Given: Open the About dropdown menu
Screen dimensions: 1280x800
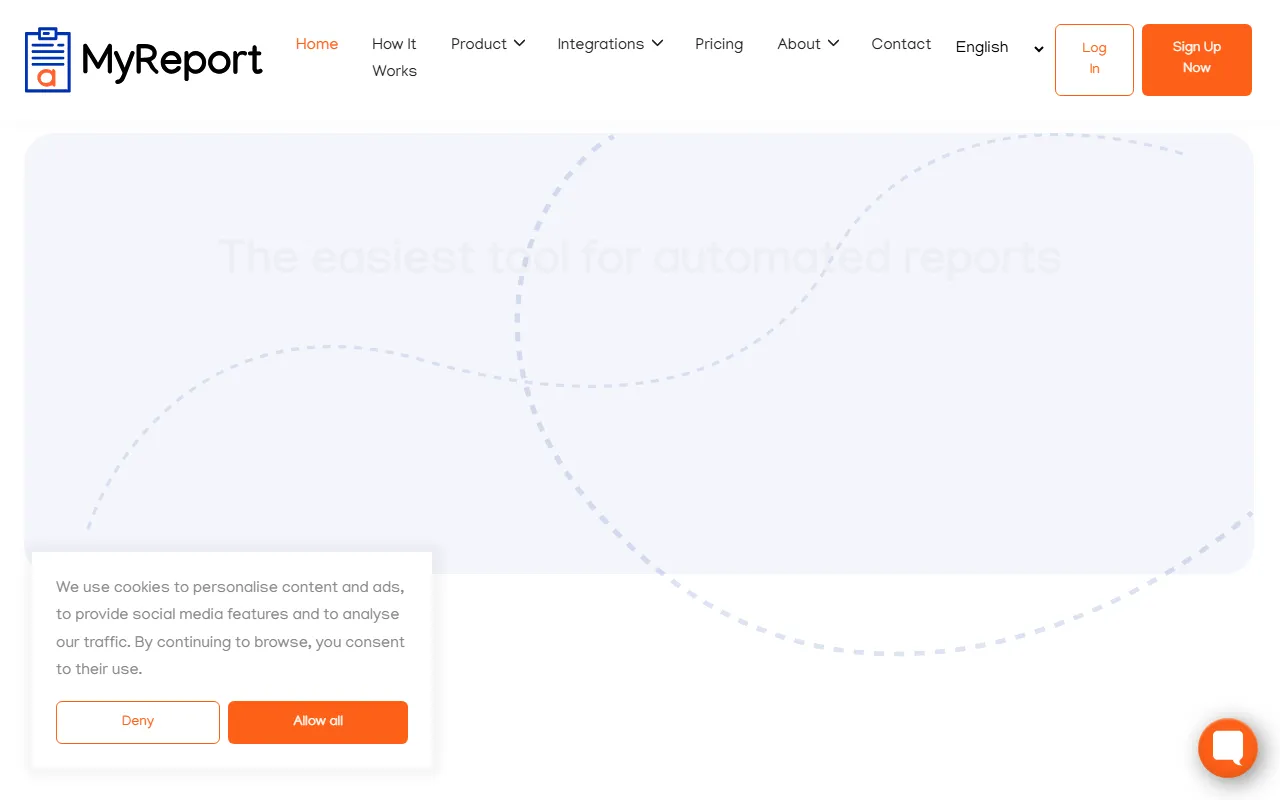Looking at the screenshot, I should 832,43.
